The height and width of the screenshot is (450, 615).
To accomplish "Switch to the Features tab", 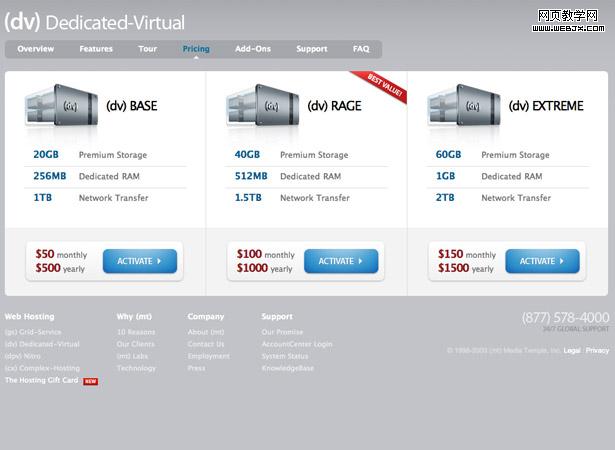I will [x=96, y=49].
